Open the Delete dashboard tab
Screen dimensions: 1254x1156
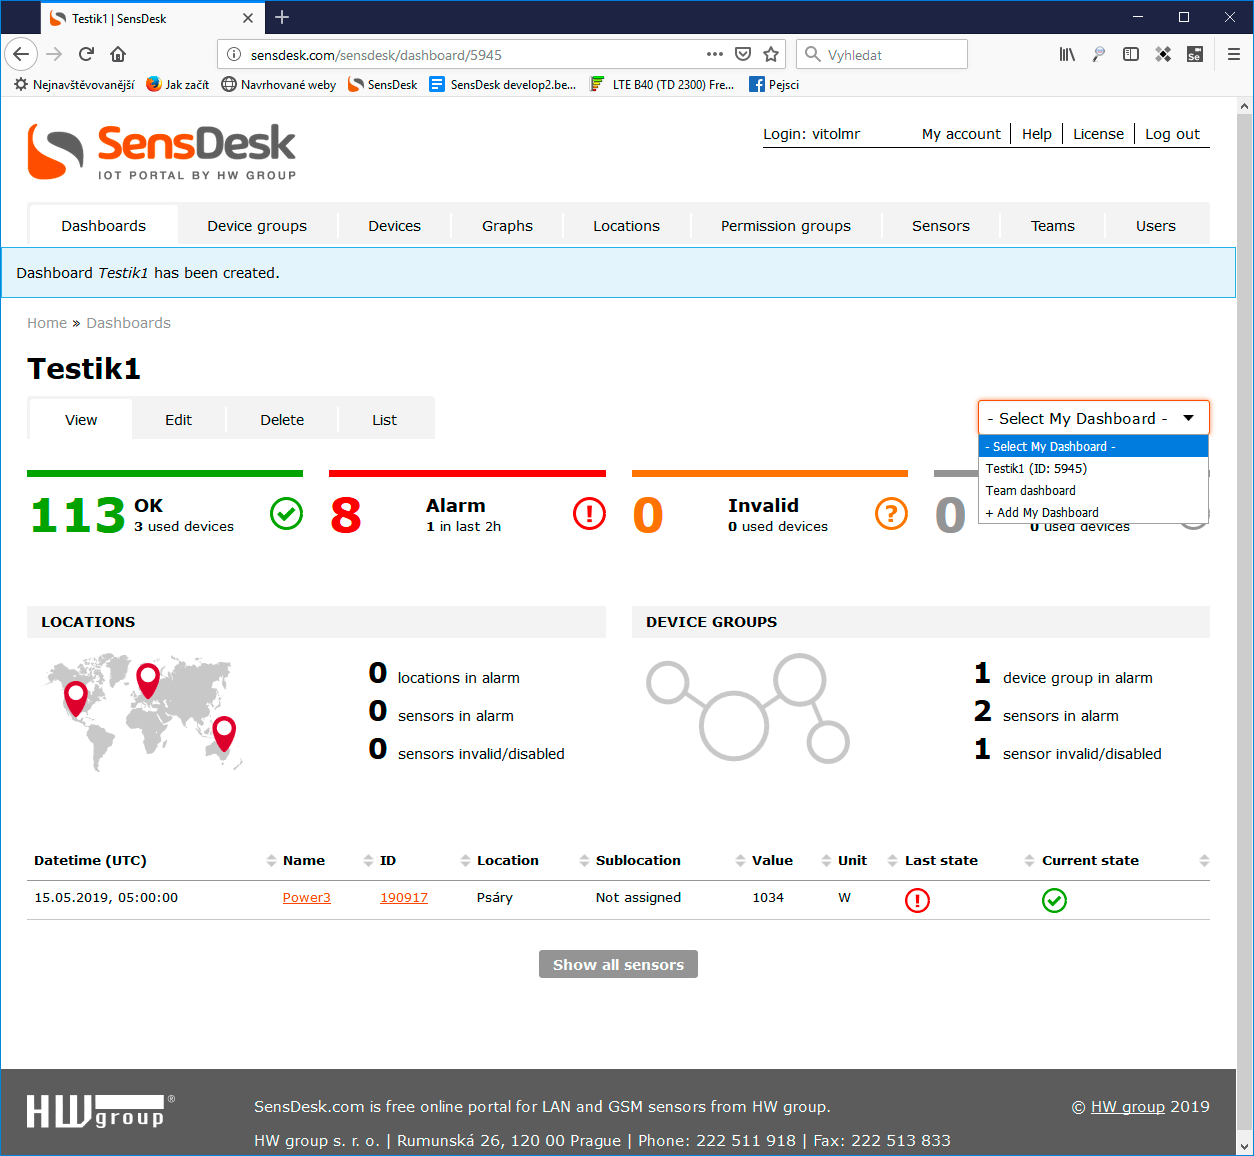pos(282,420)
